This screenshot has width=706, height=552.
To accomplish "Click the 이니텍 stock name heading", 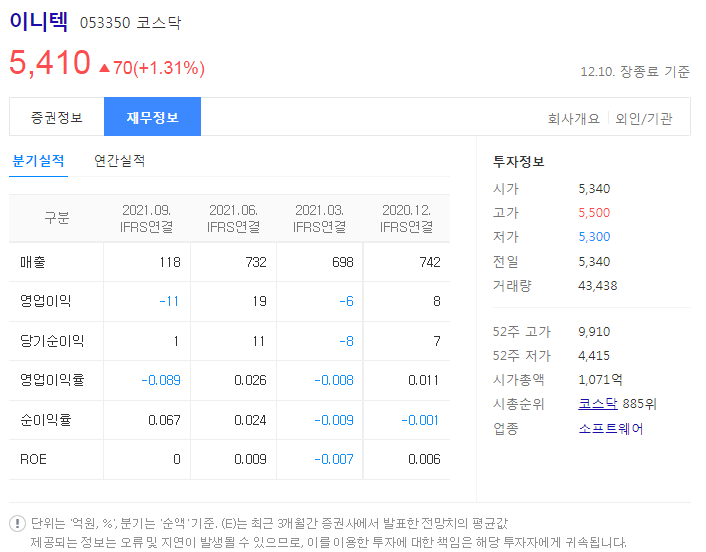I will coord(39,21).
